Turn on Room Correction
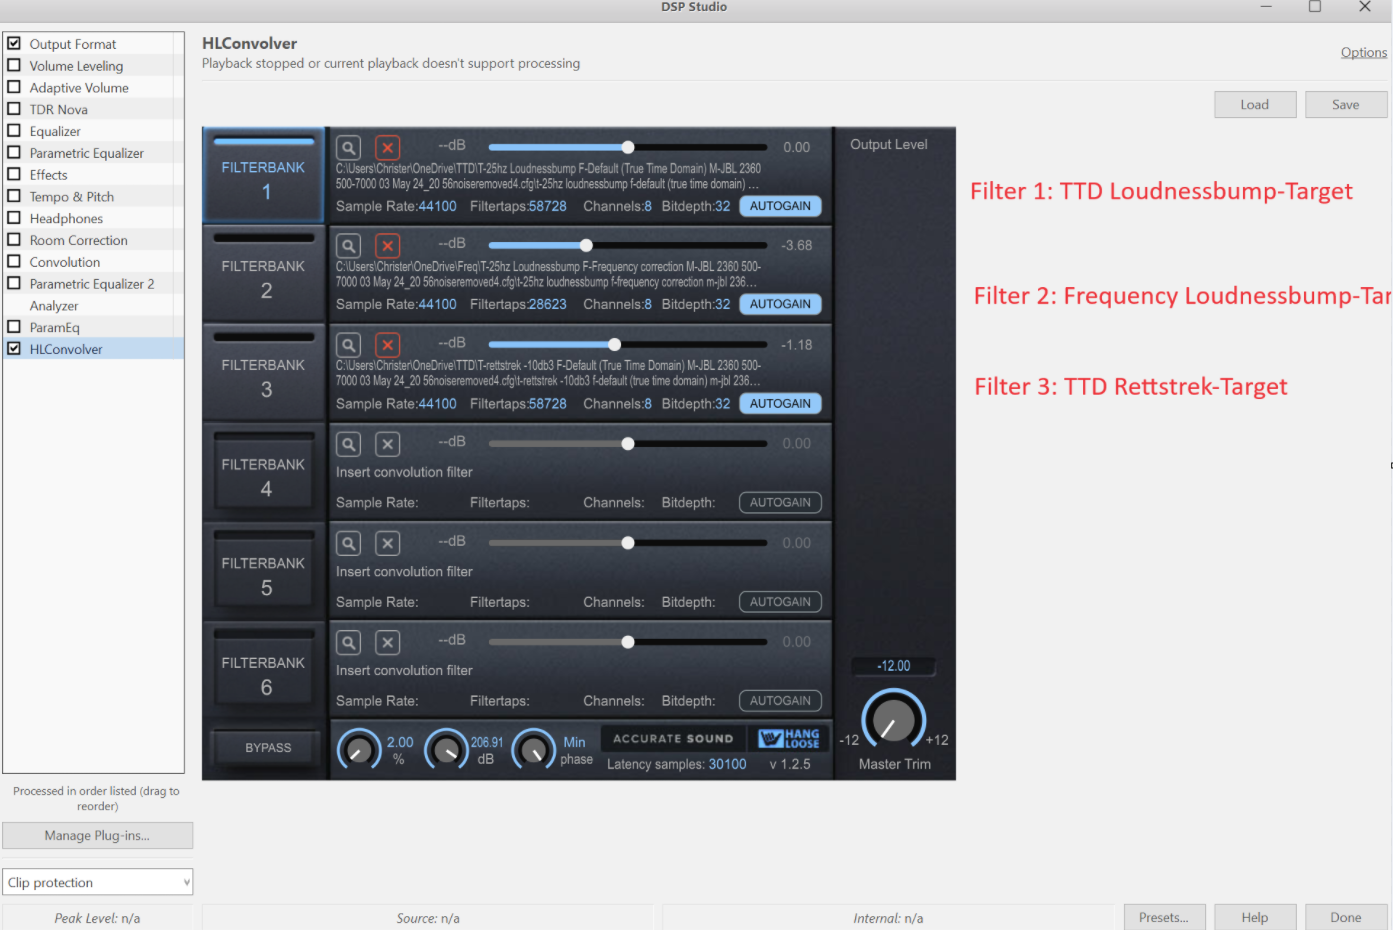Image resolution: width=1393 pixels, height=930 pixels. [x=14, y=240]
